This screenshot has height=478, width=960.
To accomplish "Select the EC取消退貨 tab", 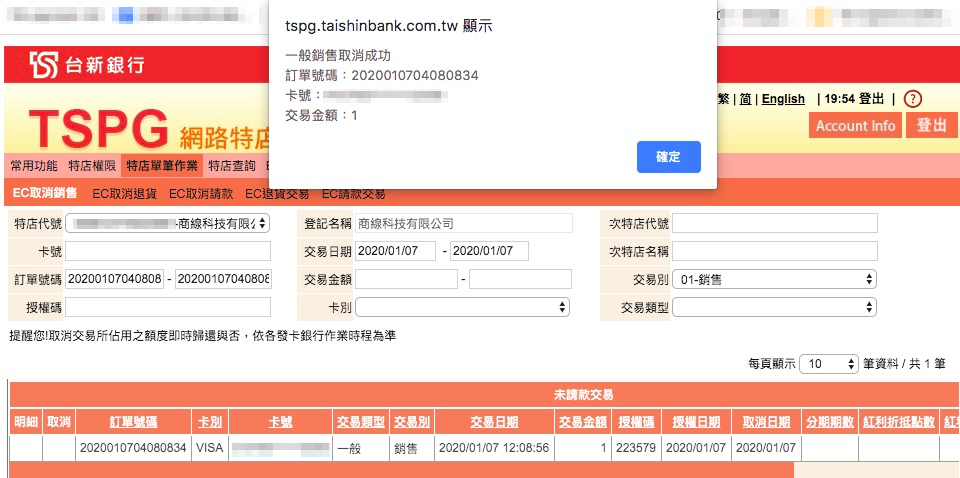I will (x=124, y=193).
